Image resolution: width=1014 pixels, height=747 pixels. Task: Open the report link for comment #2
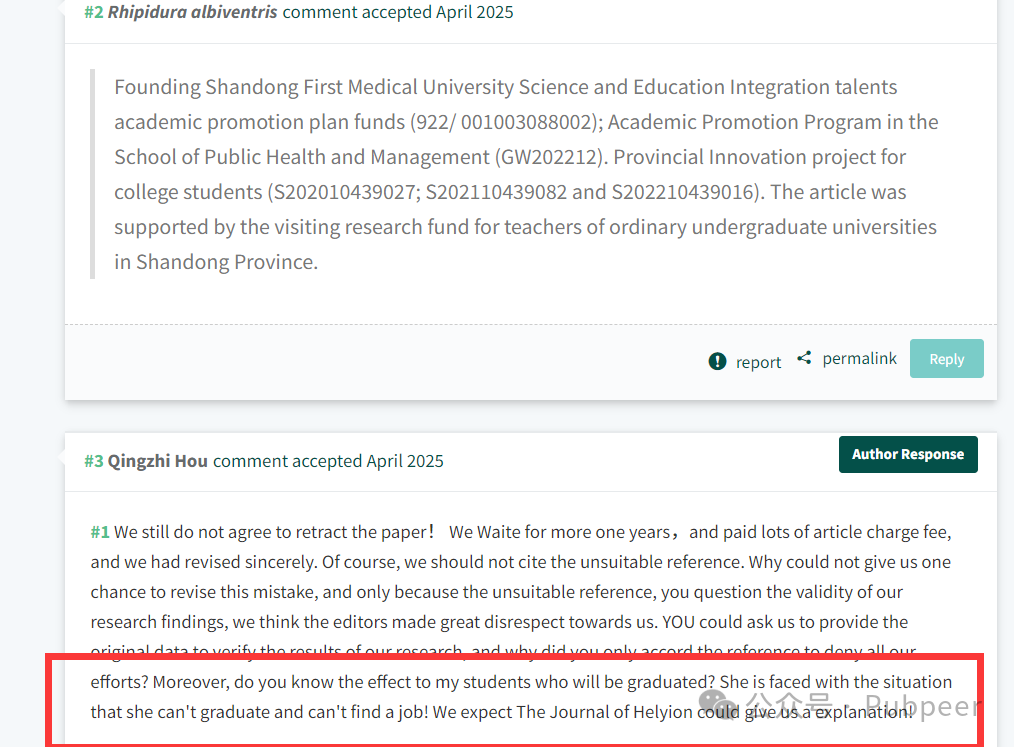click(x=758, y=362)
